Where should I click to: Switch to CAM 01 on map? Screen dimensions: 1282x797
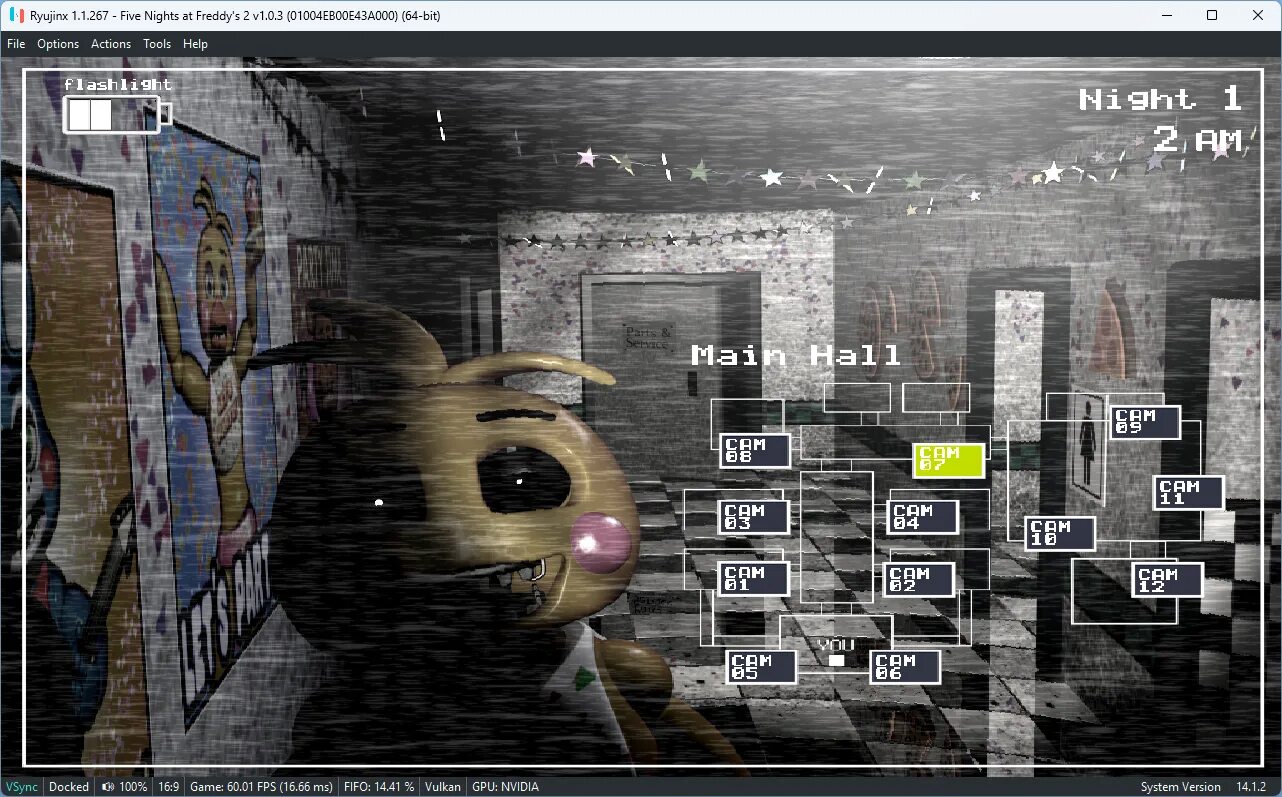(755, 579)
